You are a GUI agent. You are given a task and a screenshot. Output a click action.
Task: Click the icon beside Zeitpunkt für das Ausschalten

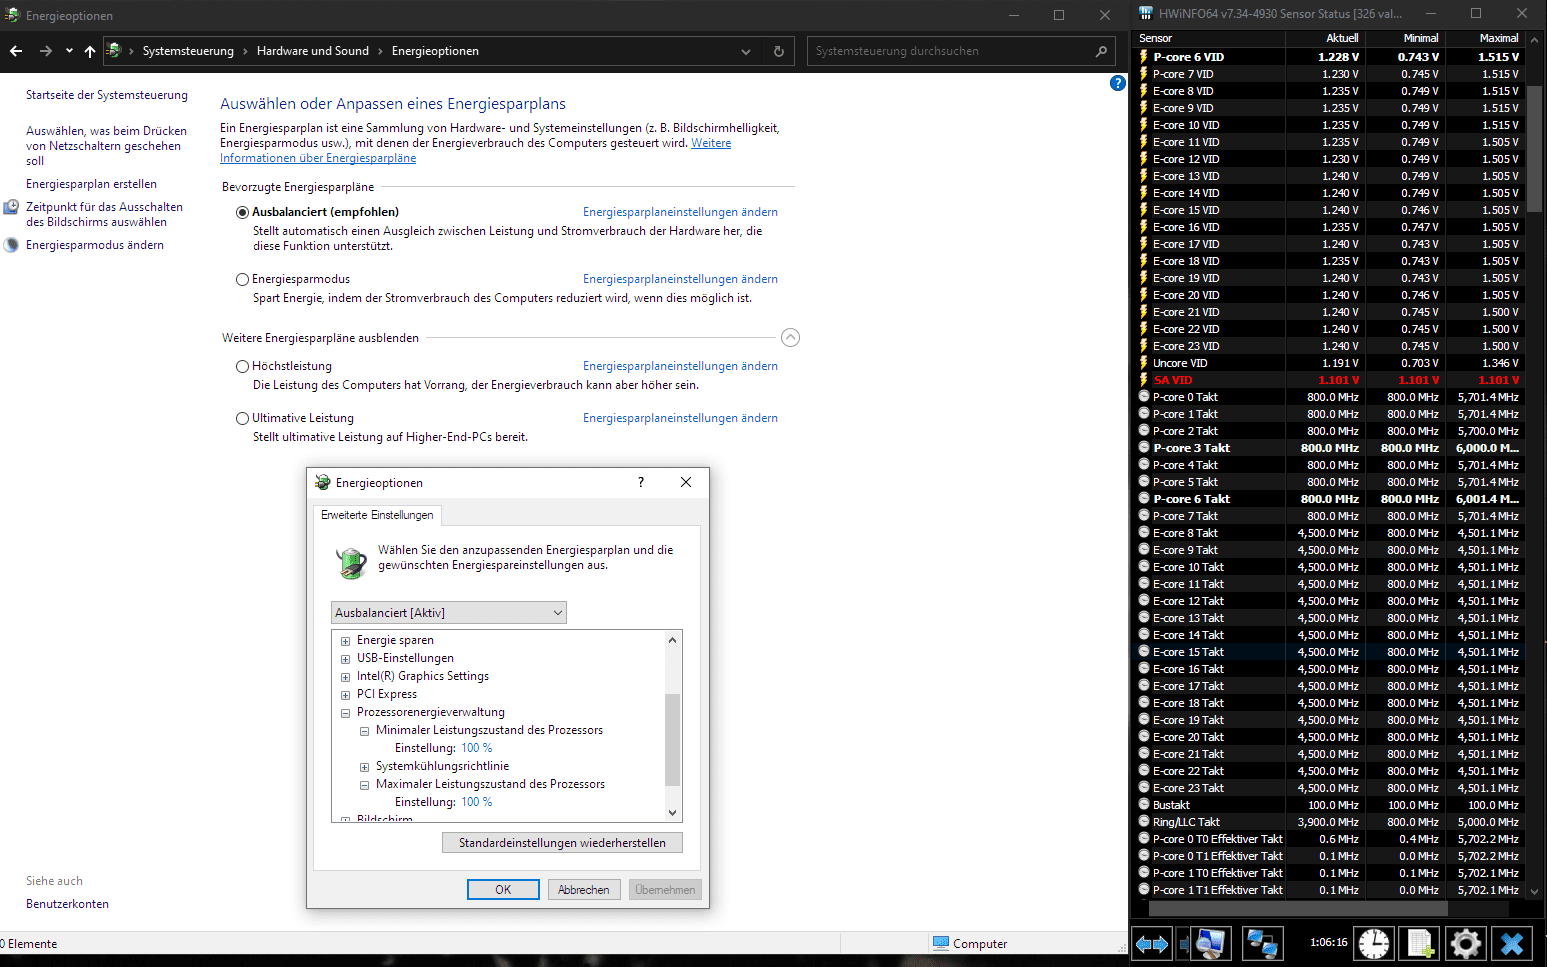11,207
